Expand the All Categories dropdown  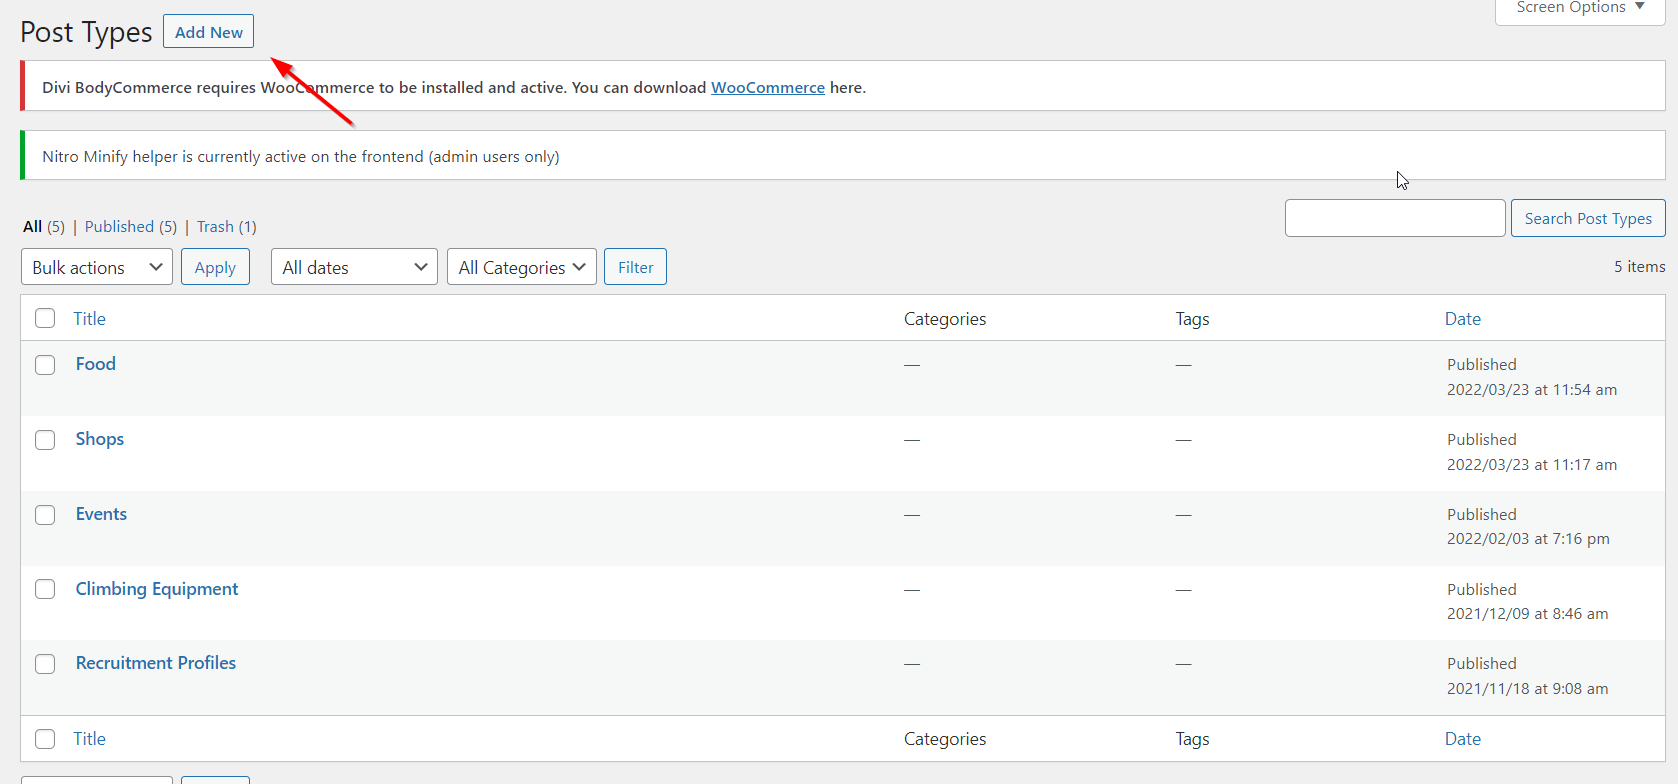pos(521,267)
